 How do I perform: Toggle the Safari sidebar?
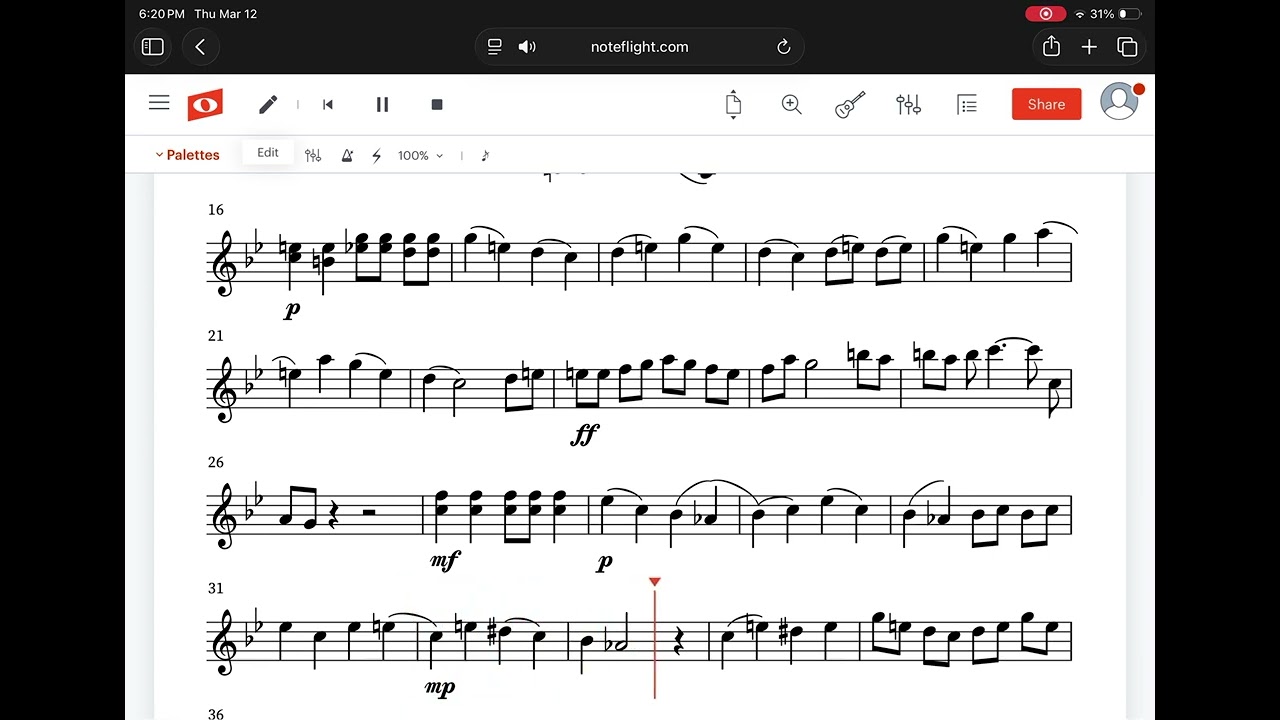pyautogui.click(x=153, y=47)
